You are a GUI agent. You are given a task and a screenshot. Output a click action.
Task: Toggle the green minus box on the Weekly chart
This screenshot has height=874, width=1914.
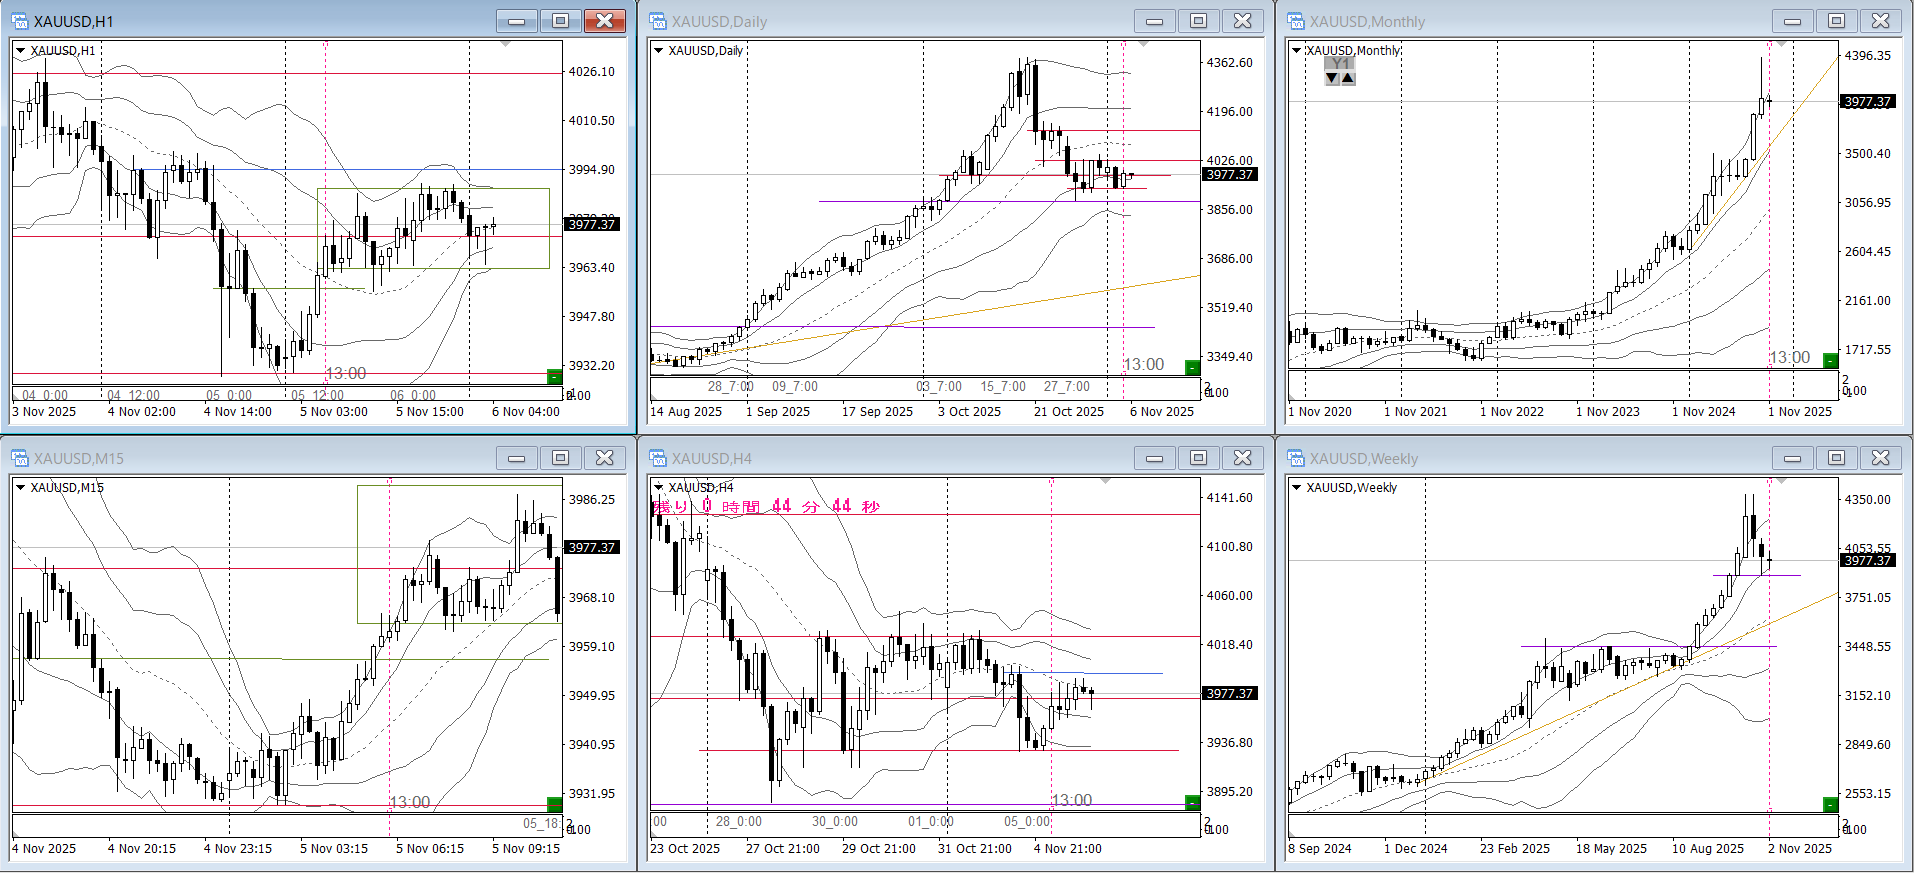click(x=1830, y=804)
